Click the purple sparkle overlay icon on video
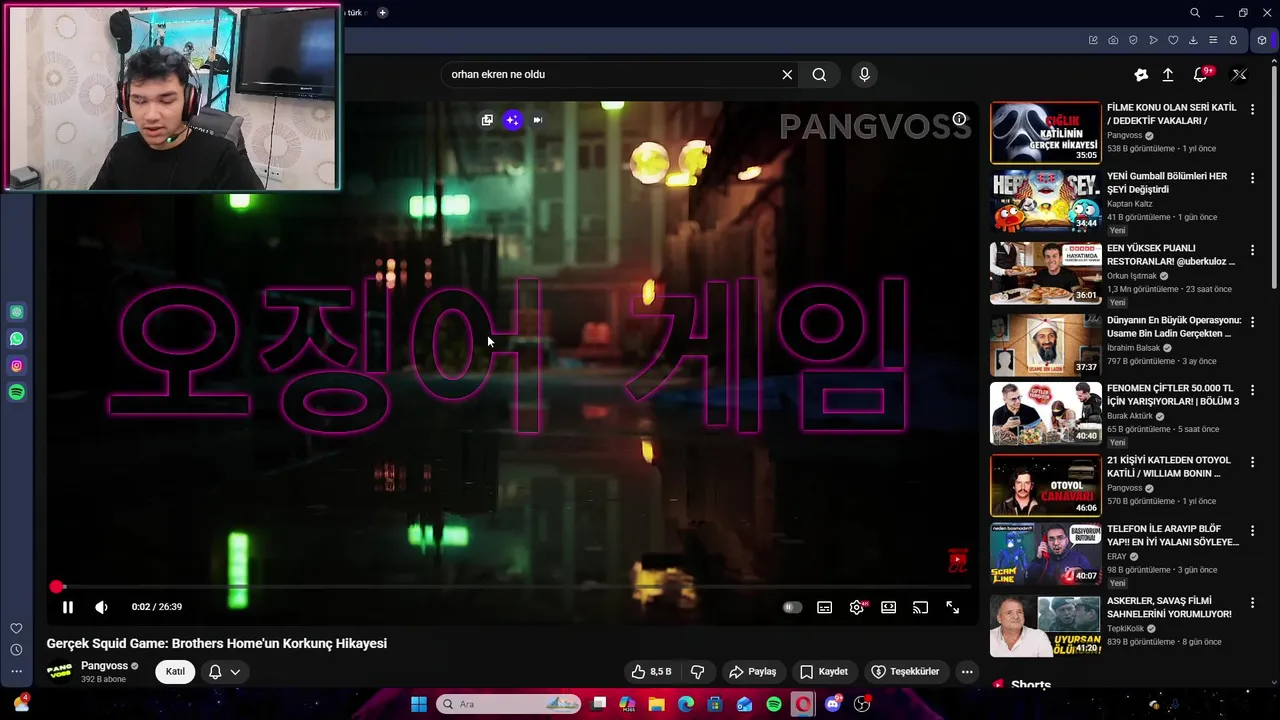This screenshot has width=1280, height=720. pyautogui.click(x=512, y=120)
